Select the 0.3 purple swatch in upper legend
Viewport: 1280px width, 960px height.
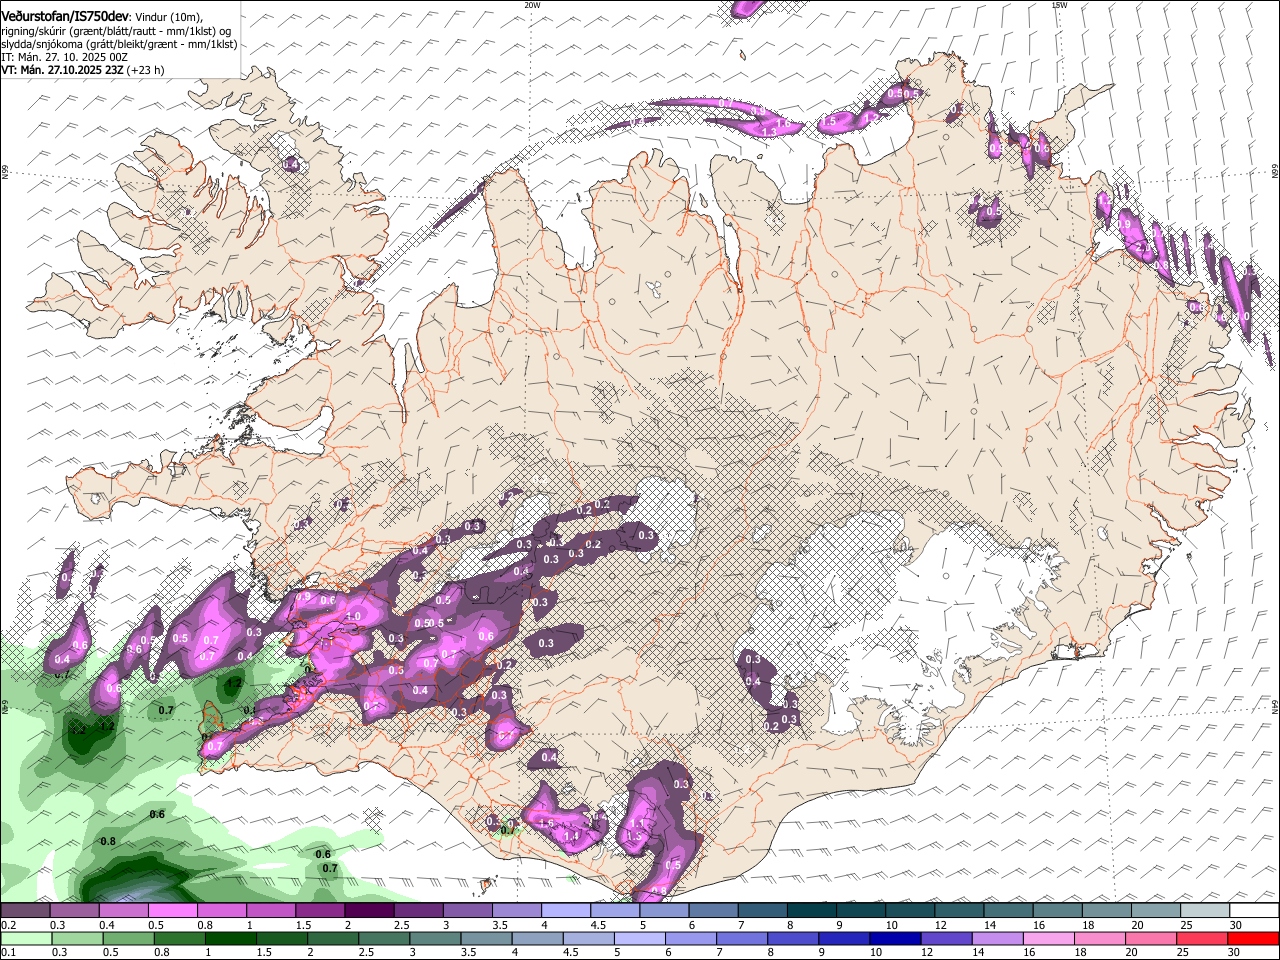pos(74,911)
